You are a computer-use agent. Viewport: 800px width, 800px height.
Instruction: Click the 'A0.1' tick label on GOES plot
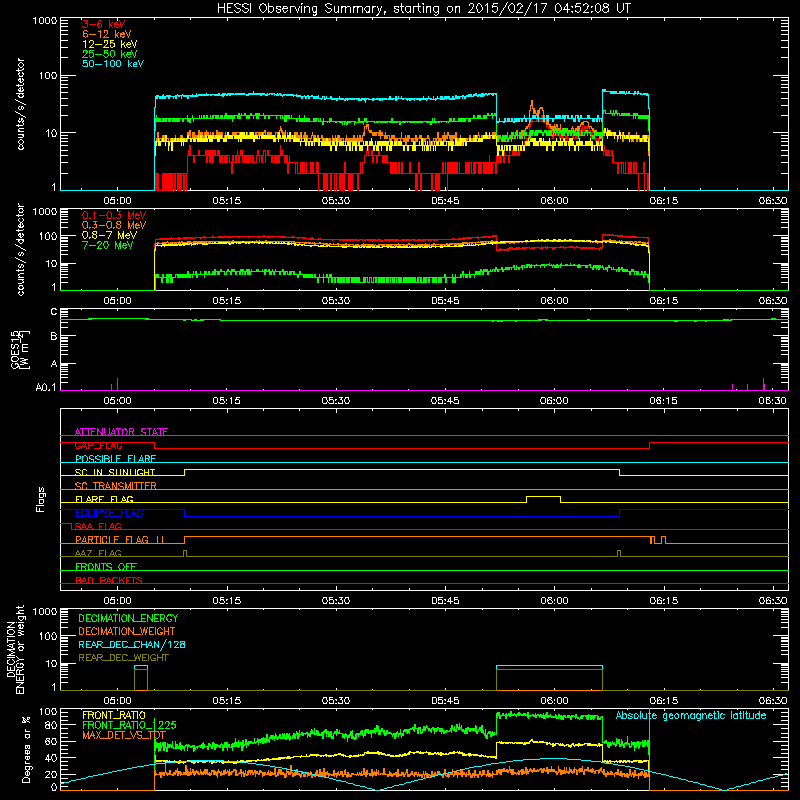pyautogui.click(x=46, y=387)
